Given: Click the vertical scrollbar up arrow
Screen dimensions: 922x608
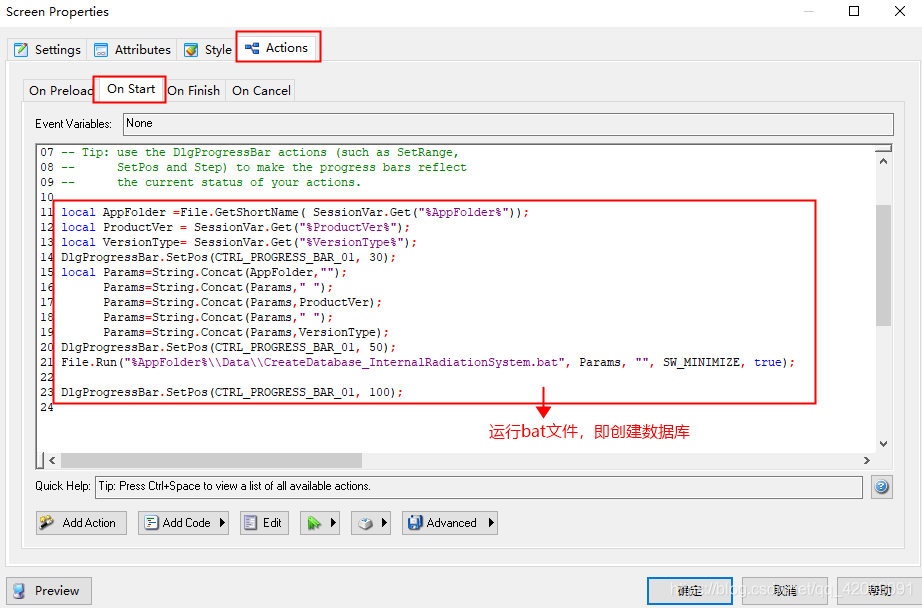Looking at the screenshot, I should tap(883, 161).
